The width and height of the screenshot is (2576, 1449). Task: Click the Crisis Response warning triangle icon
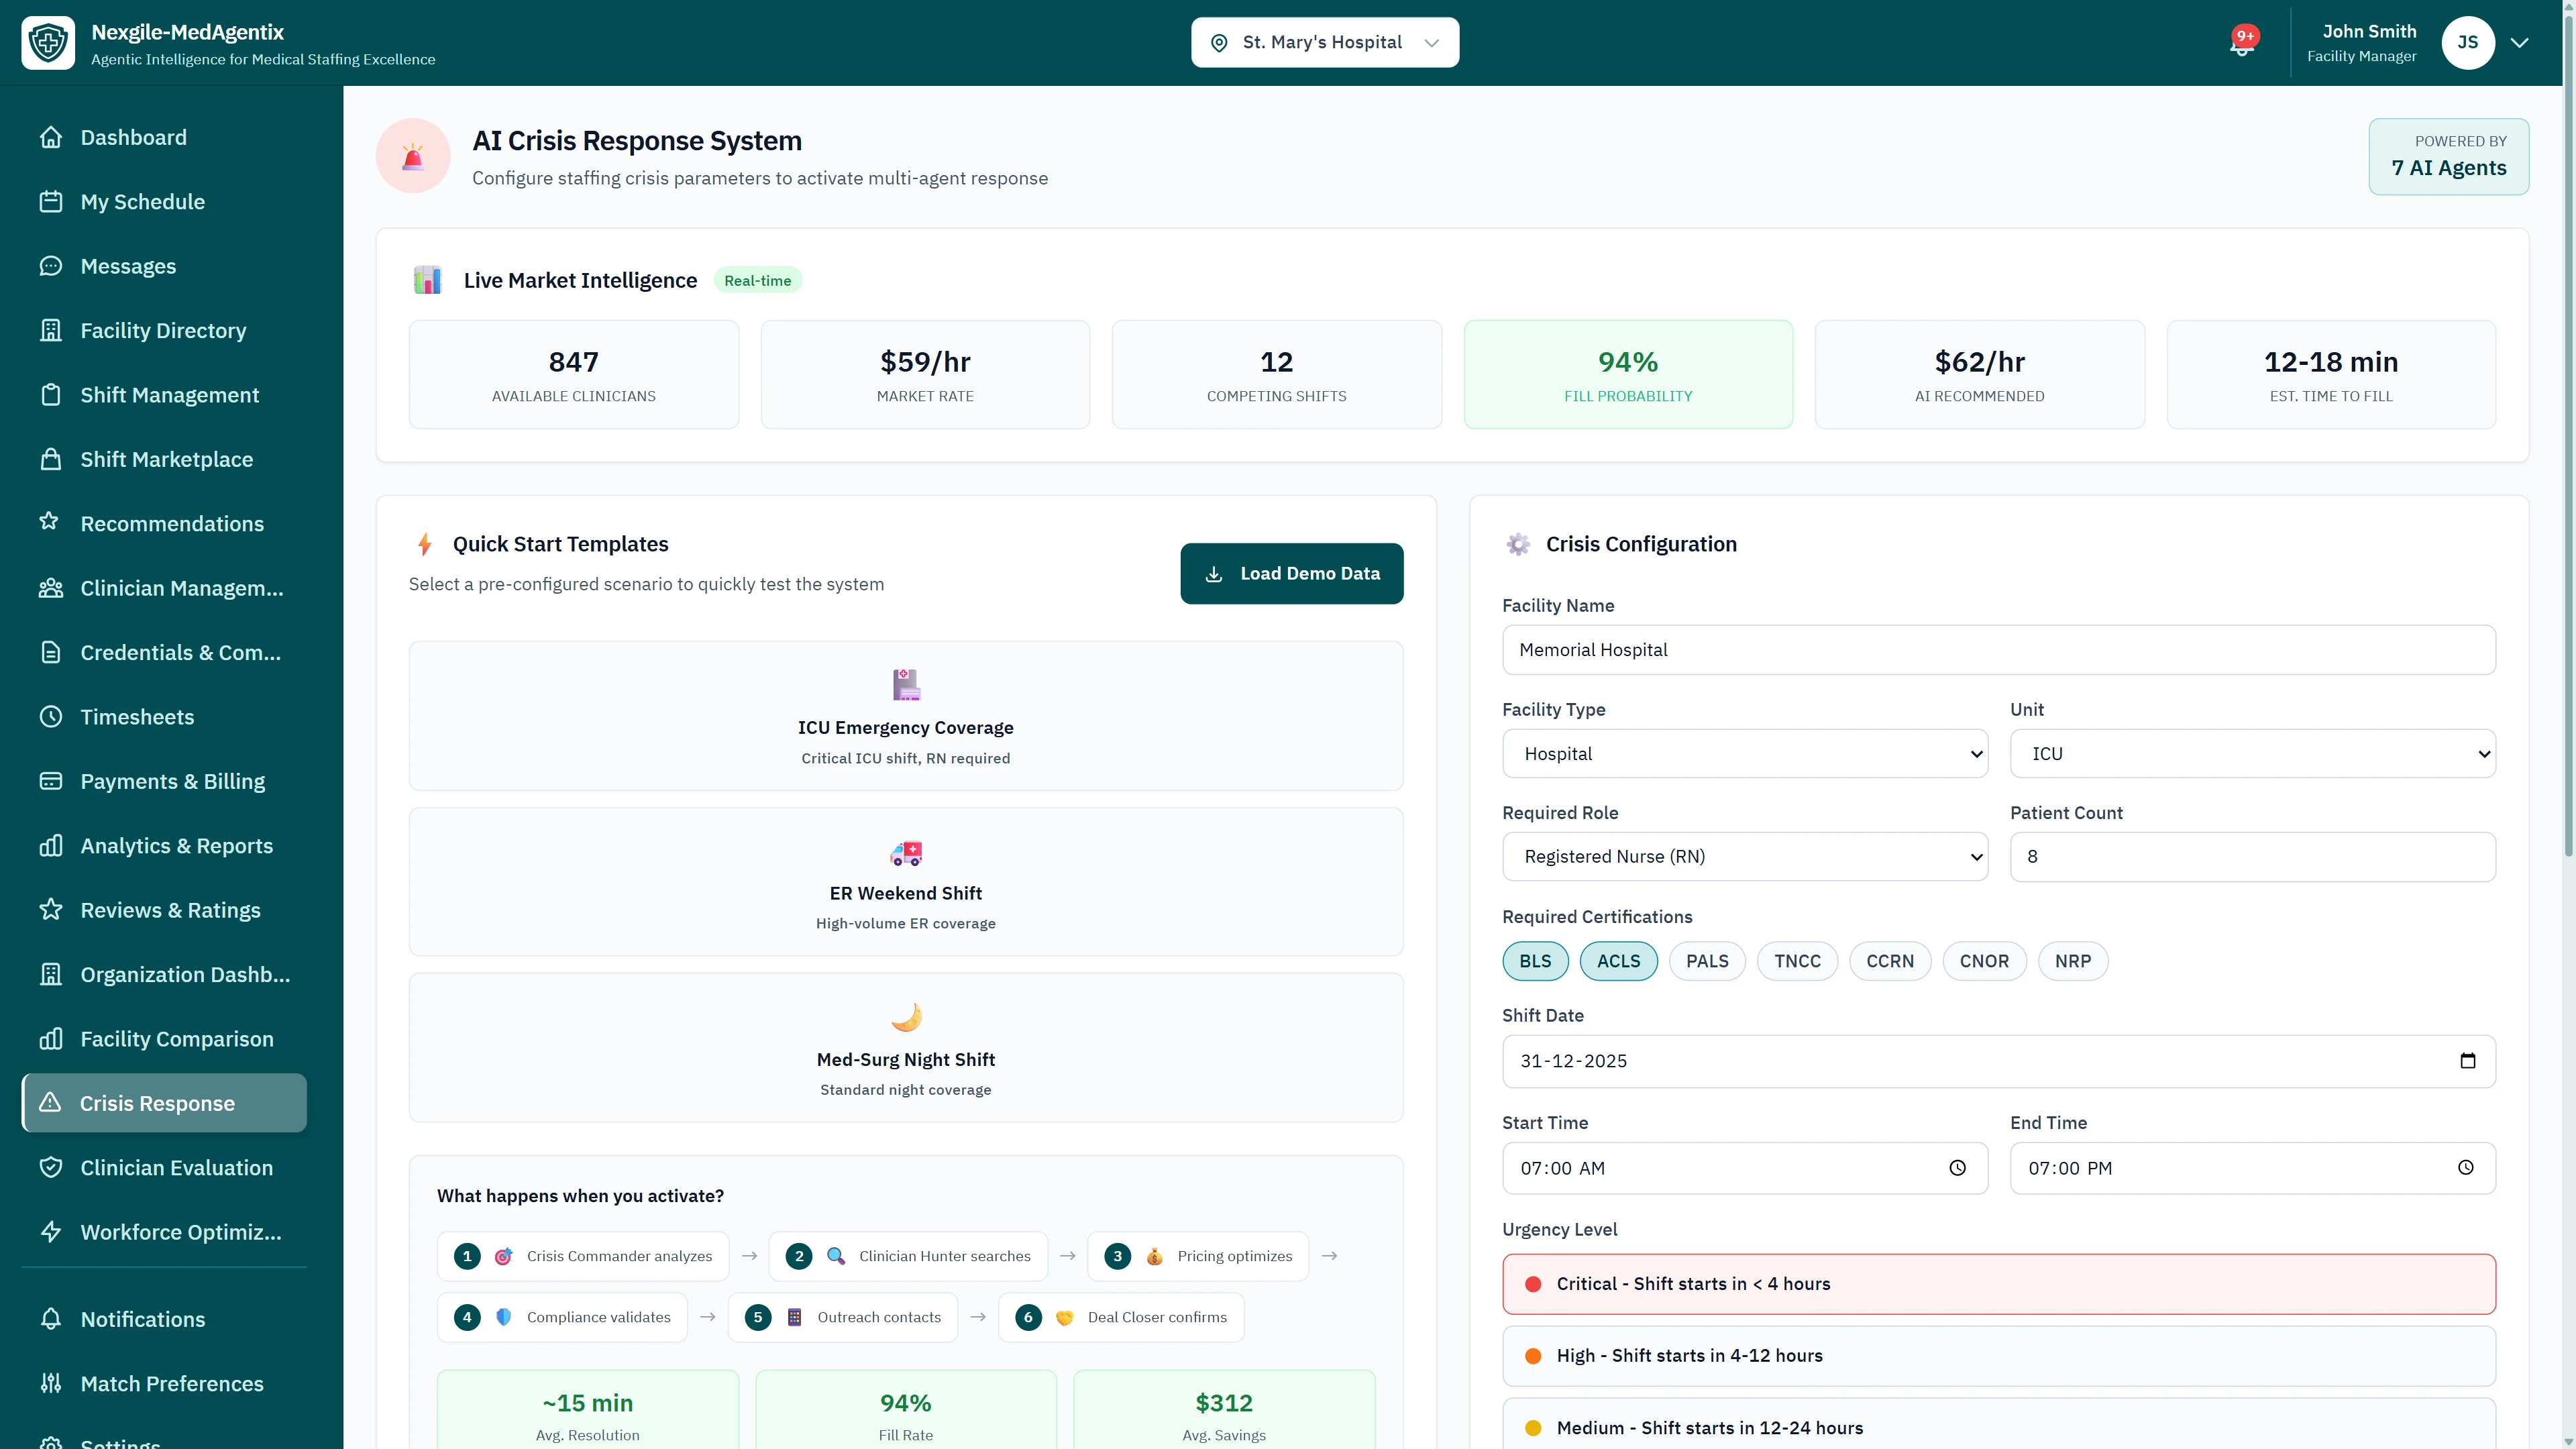pos(51,1103)
